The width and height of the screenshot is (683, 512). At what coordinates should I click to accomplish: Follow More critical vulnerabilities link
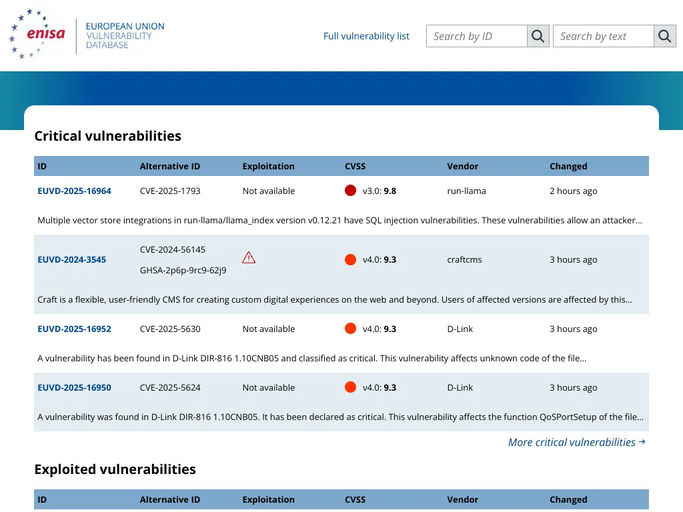point(577,442)
